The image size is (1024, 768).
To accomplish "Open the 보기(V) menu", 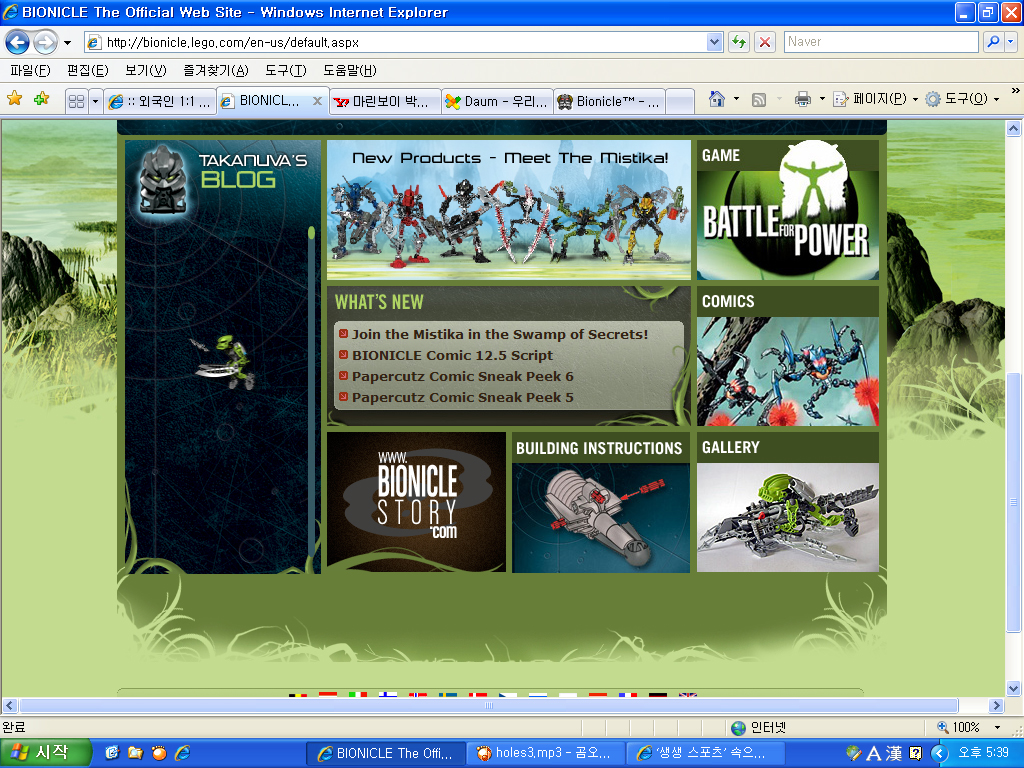I will [146, 70].
